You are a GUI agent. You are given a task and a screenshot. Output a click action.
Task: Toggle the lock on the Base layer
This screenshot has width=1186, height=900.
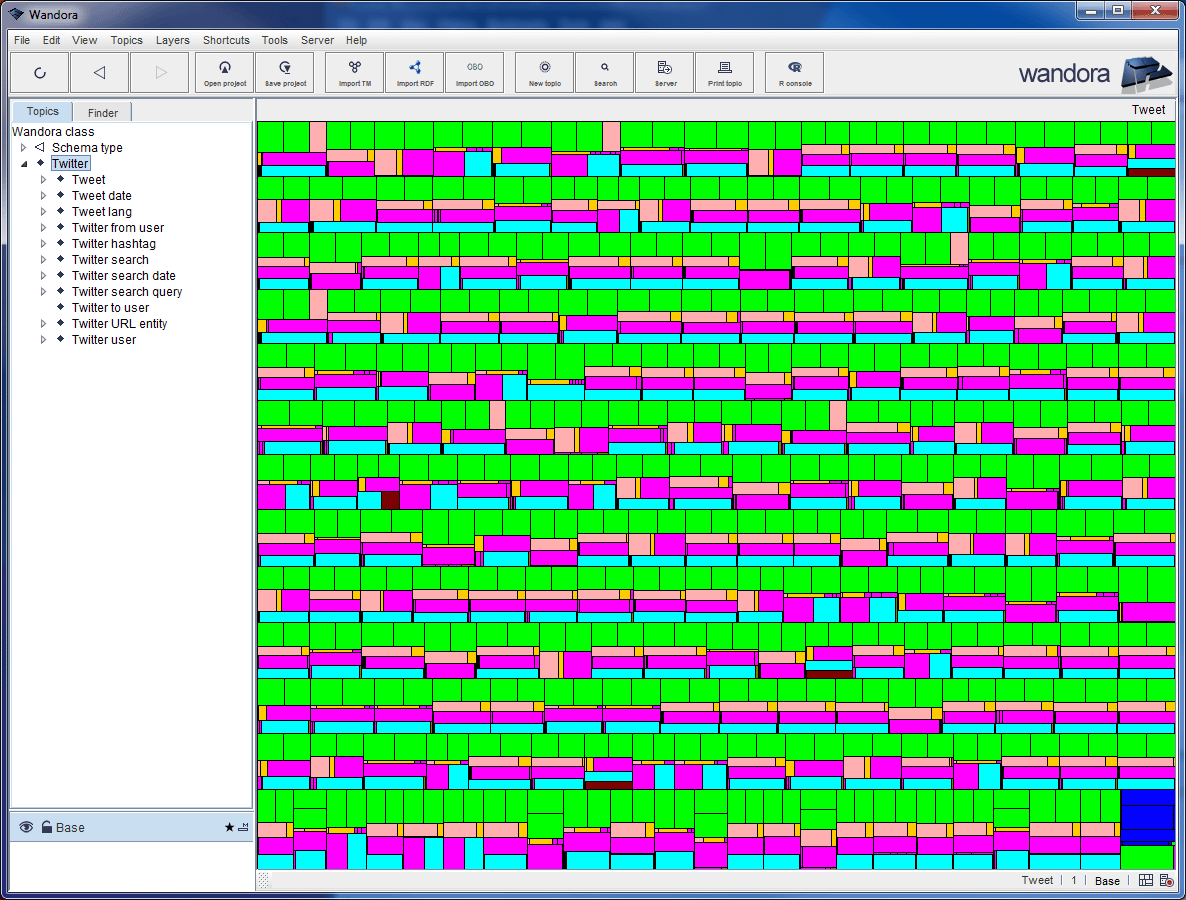[47, 827]
